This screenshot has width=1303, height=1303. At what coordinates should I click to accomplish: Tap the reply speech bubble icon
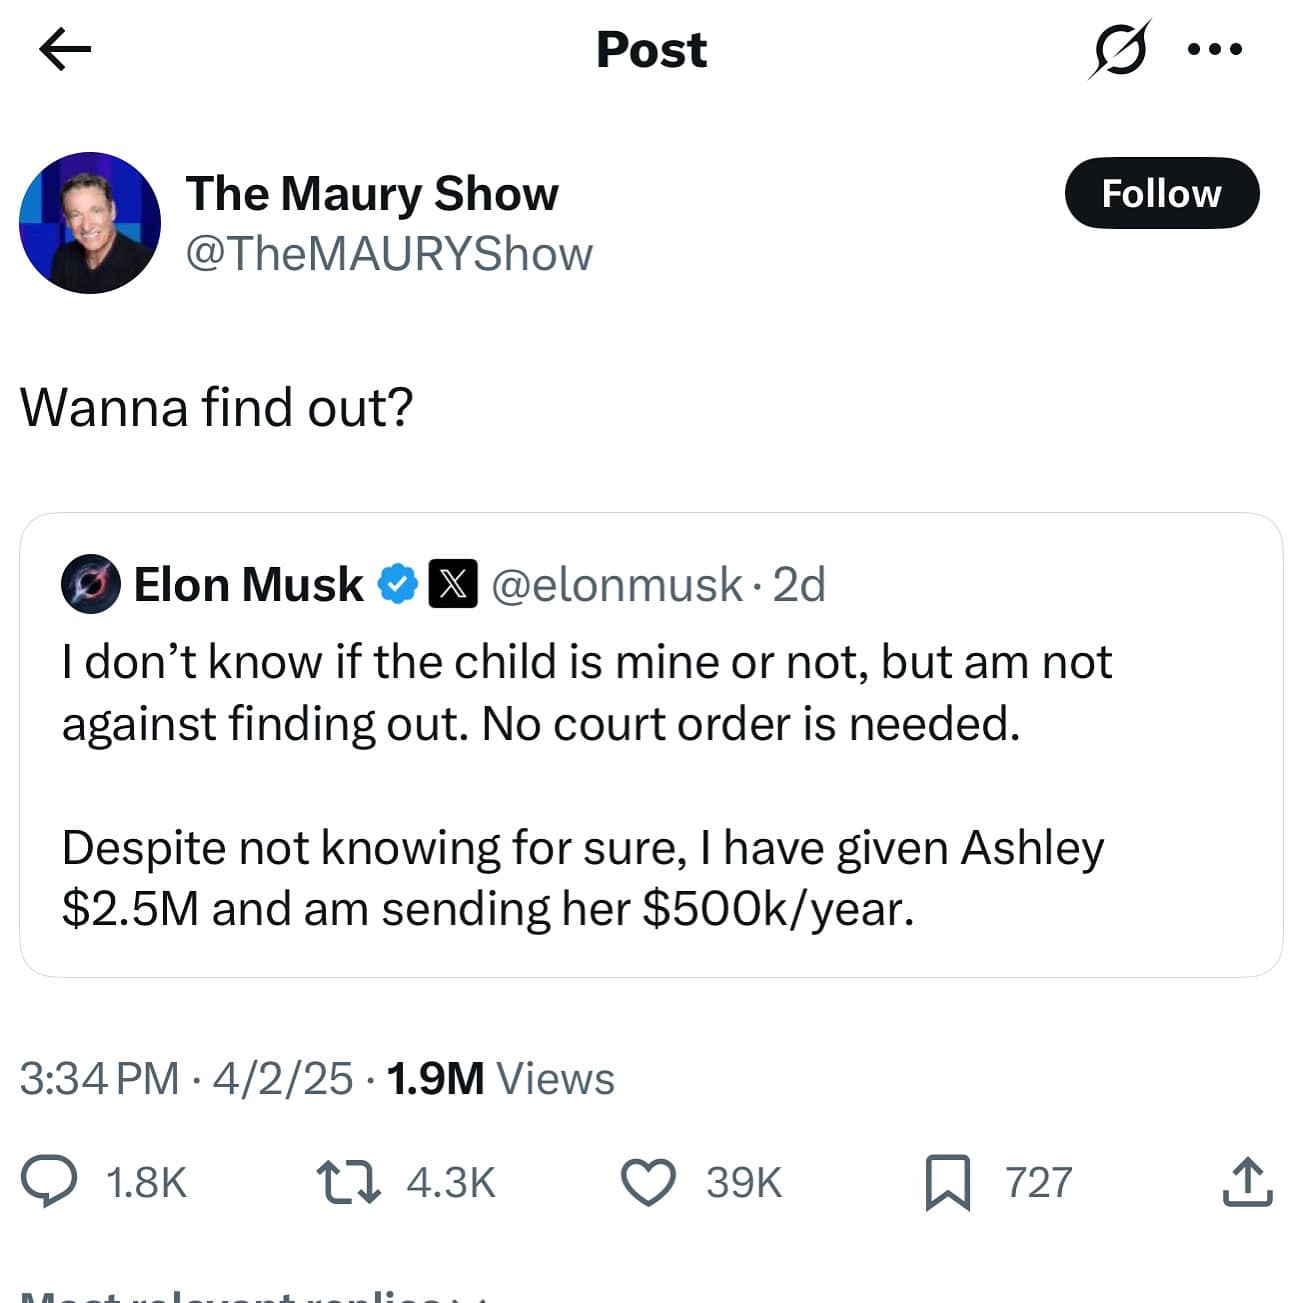tap(49, 1181)
